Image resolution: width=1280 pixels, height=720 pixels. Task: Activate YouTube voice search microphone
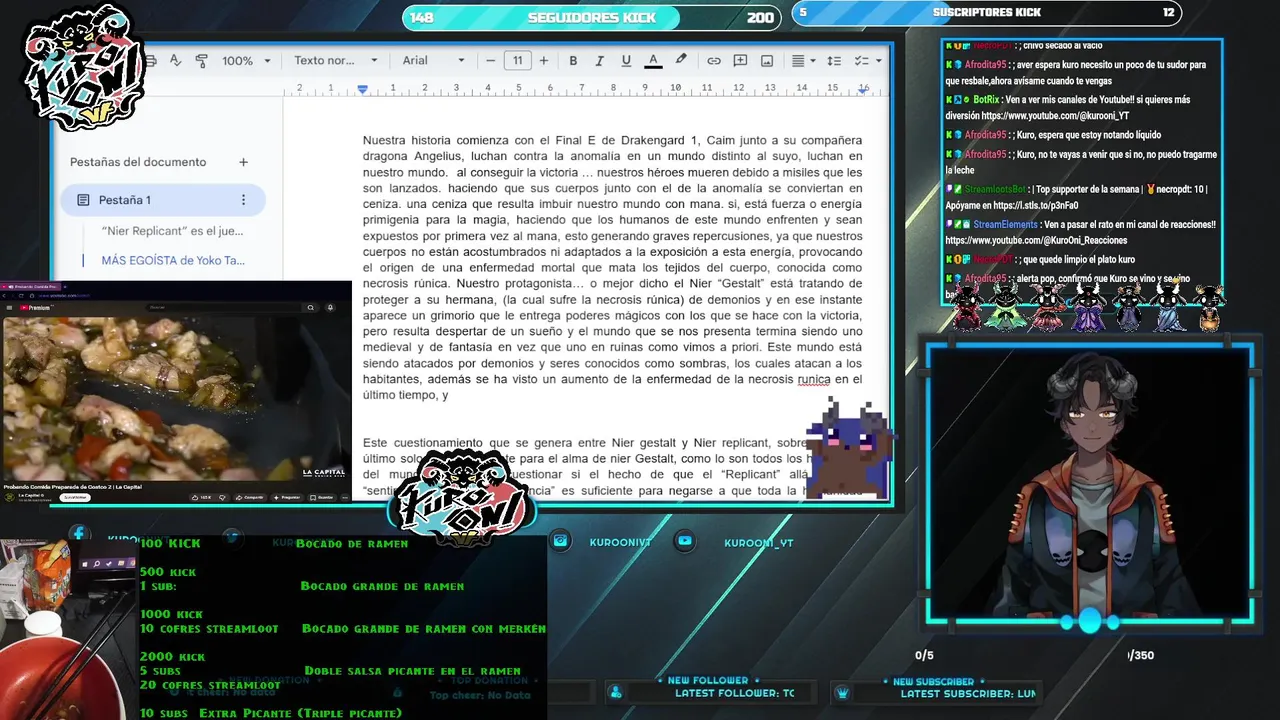coord(330,308)
